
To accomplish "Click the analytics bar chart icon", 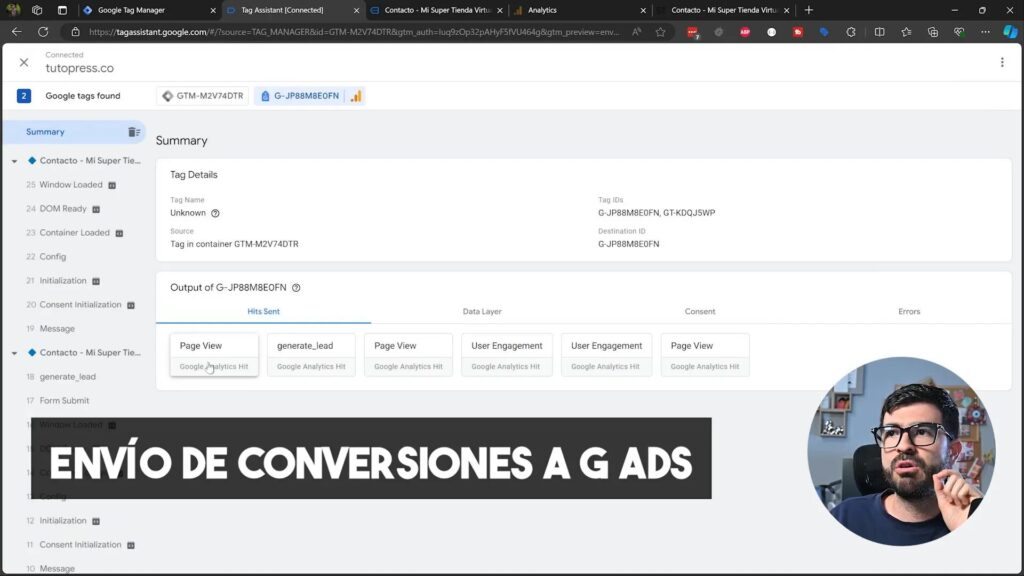I will [x=356, y=96].
